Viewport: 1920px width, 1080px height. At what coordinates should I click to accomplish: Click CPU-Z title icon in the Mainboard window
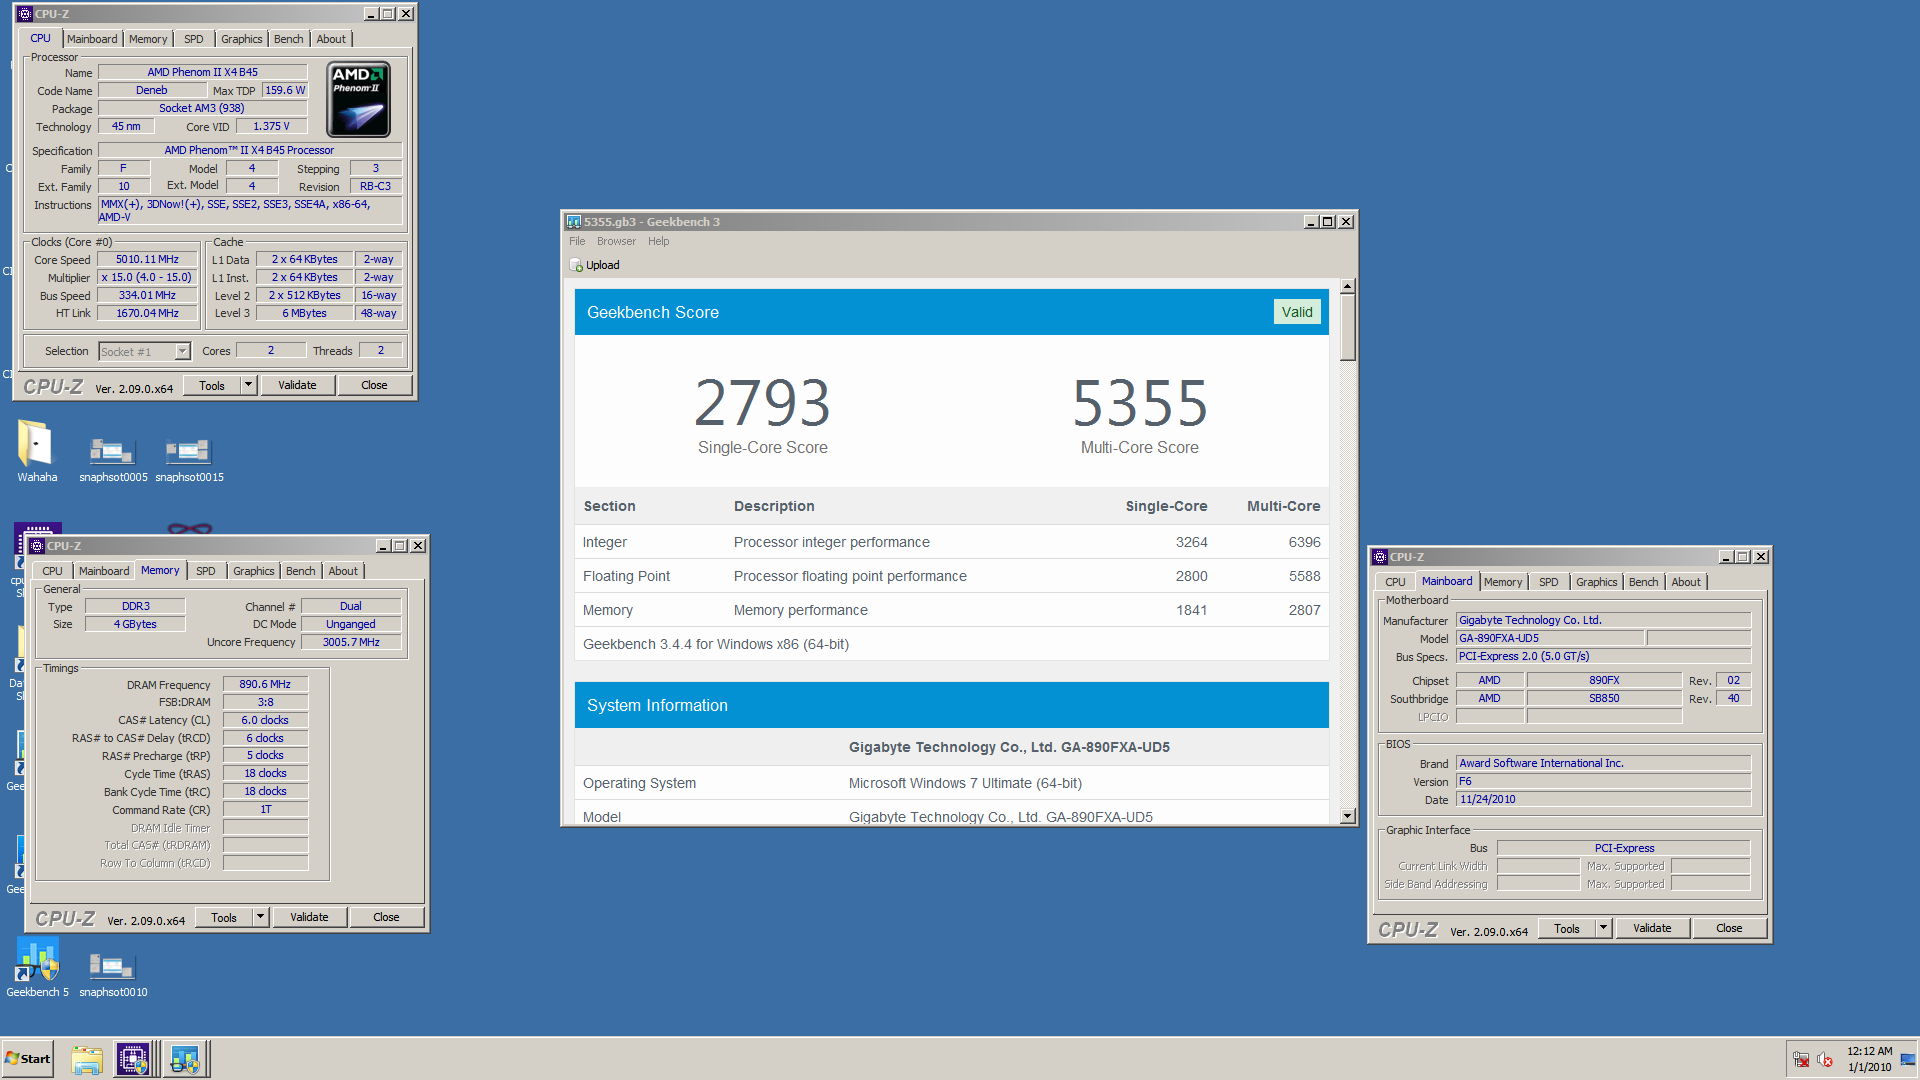1380,557
